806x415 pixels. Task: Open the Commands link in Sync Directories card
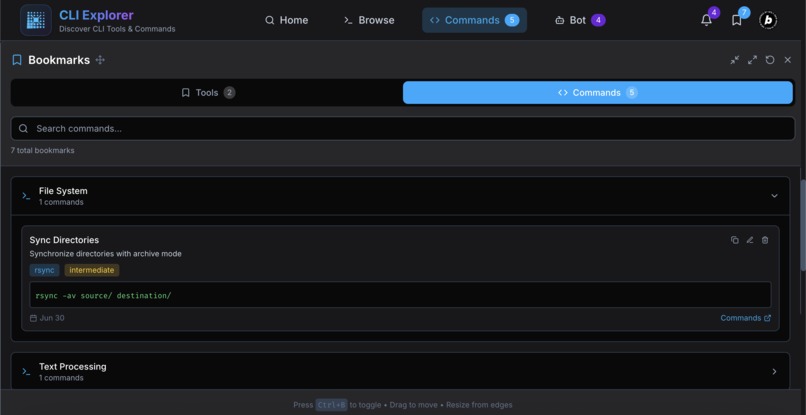[x=745, y=318]
